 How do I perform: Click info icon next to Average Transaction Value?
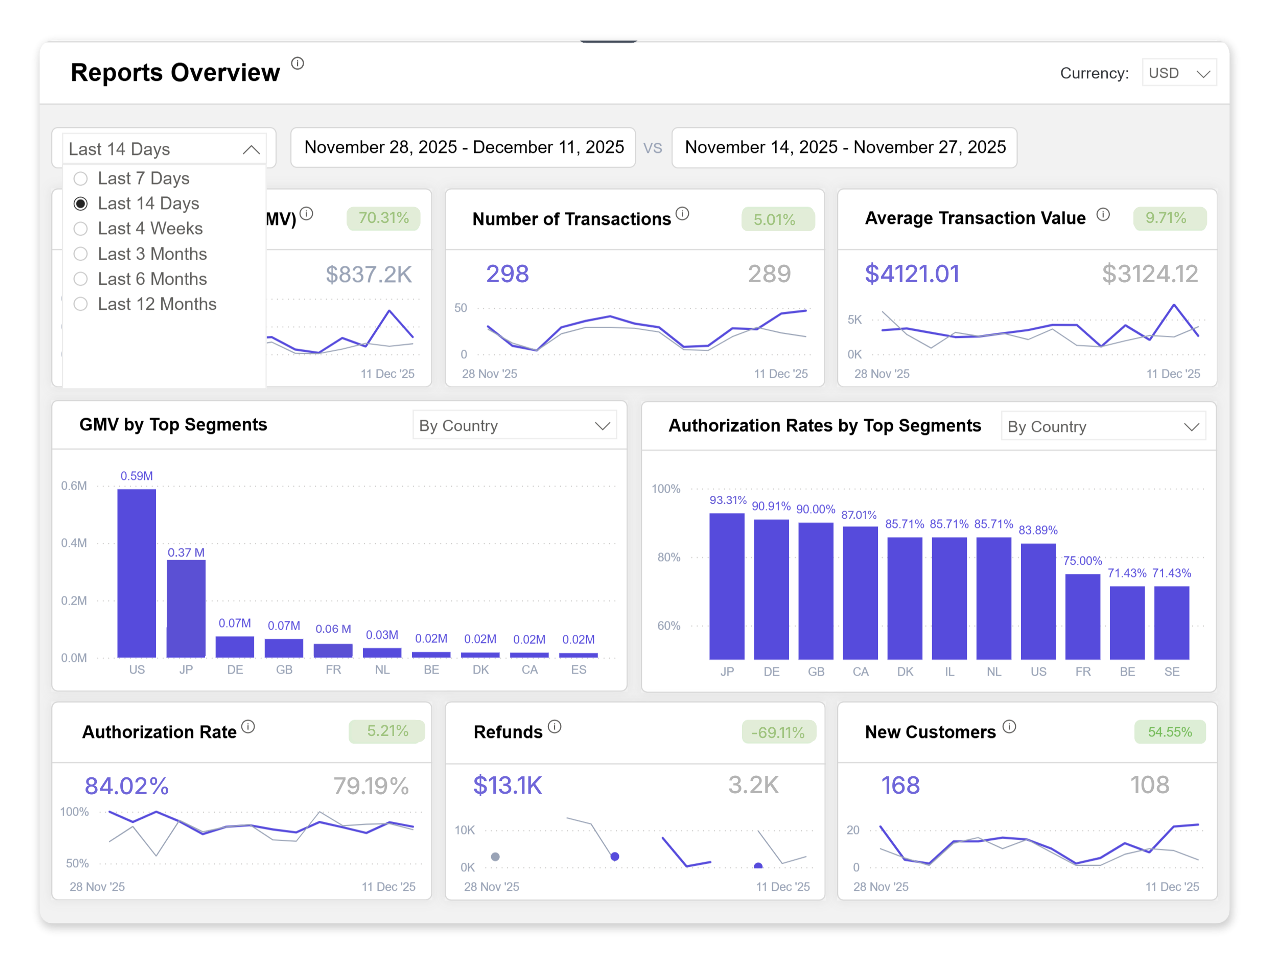[1103, 214]
